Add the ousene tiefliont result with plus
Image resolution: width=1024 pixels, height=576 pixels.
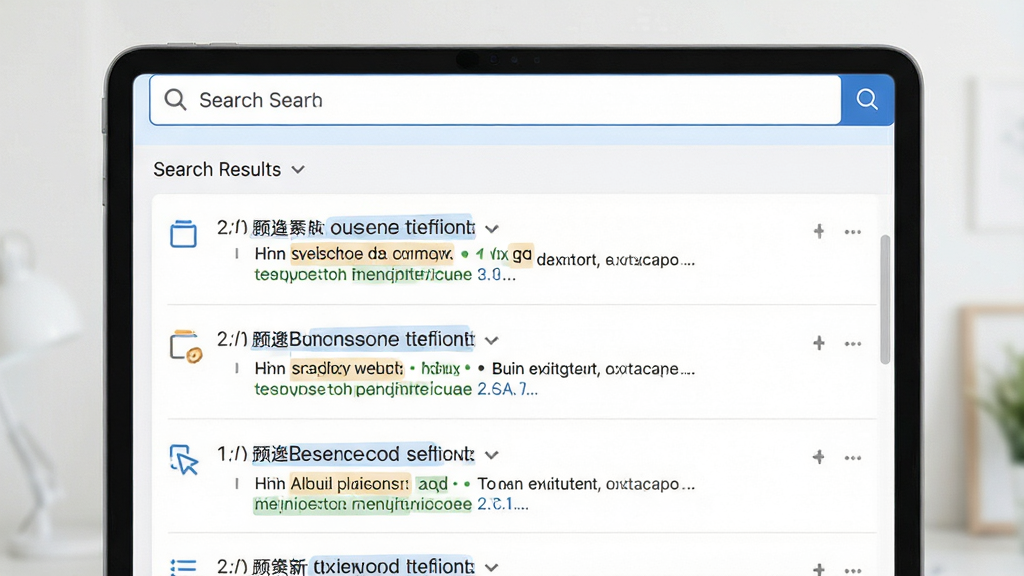(x=818, y=231)
